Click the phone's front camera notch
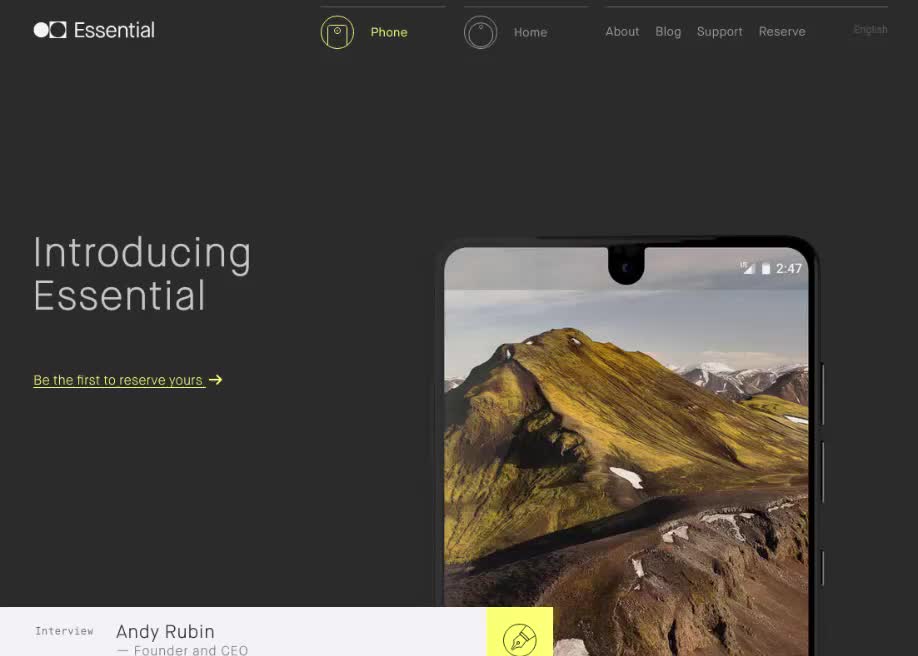 click(626, 266)
